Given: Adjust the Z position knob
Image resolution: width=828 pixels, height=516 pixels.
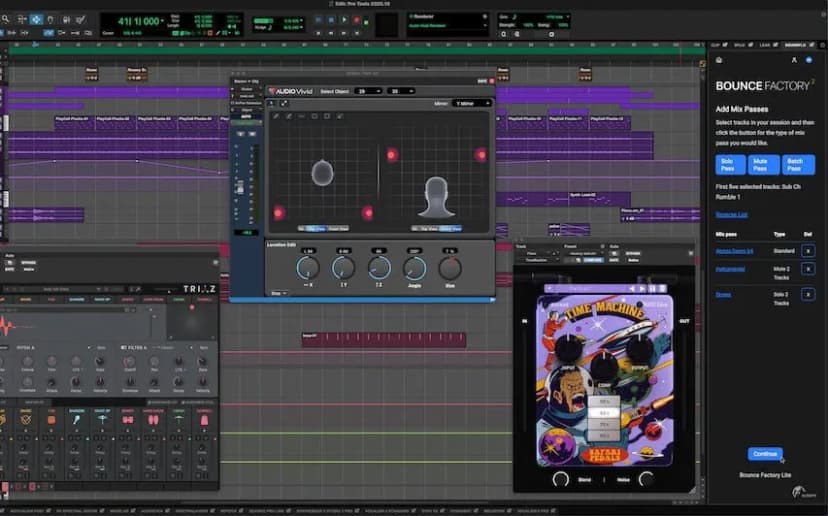Looking at the screenshot, I should (379, 268).
